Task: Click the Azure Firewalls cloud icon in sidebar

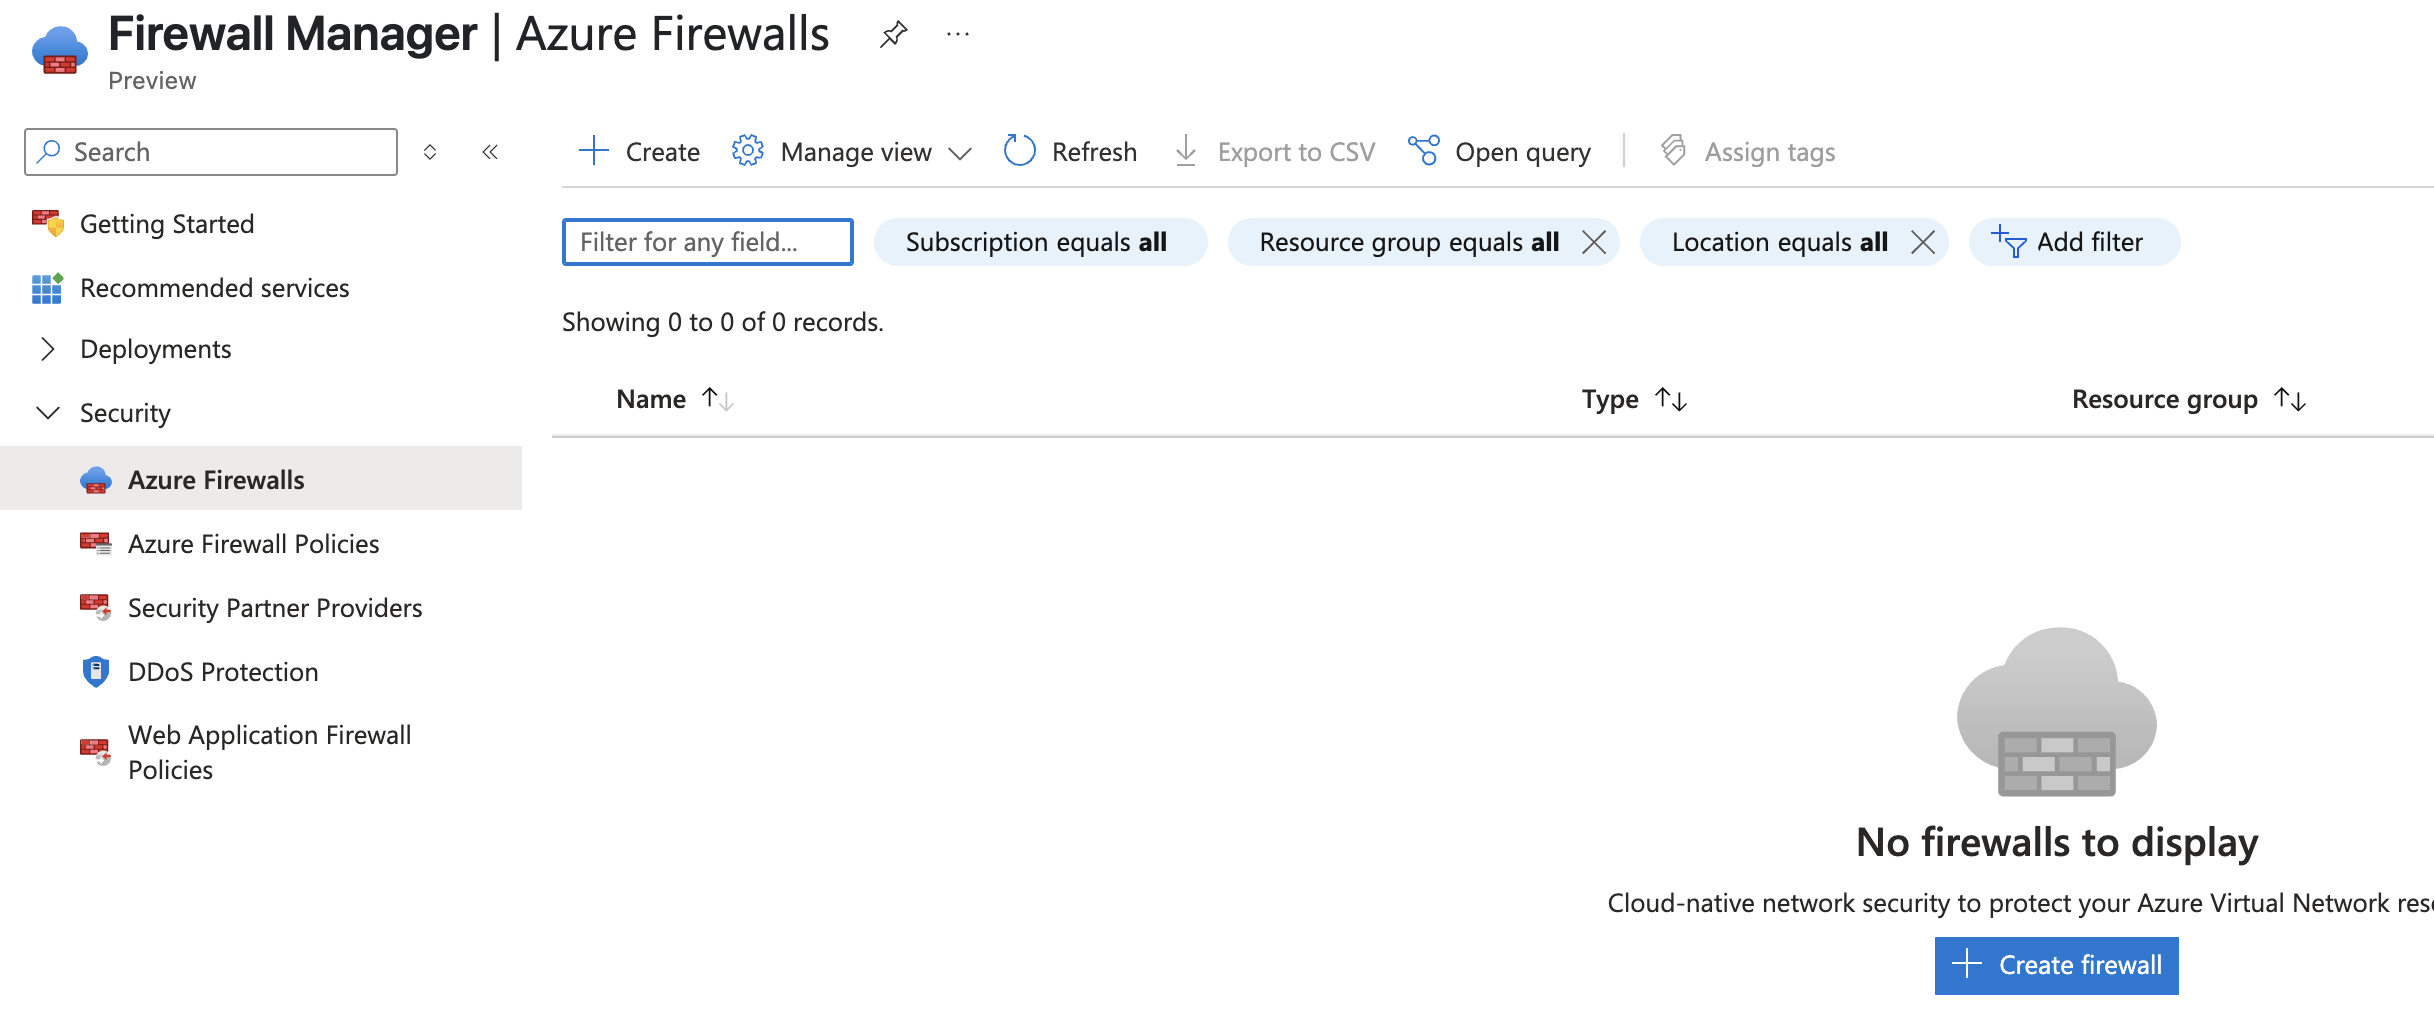Action: click(x=96, y=480)
